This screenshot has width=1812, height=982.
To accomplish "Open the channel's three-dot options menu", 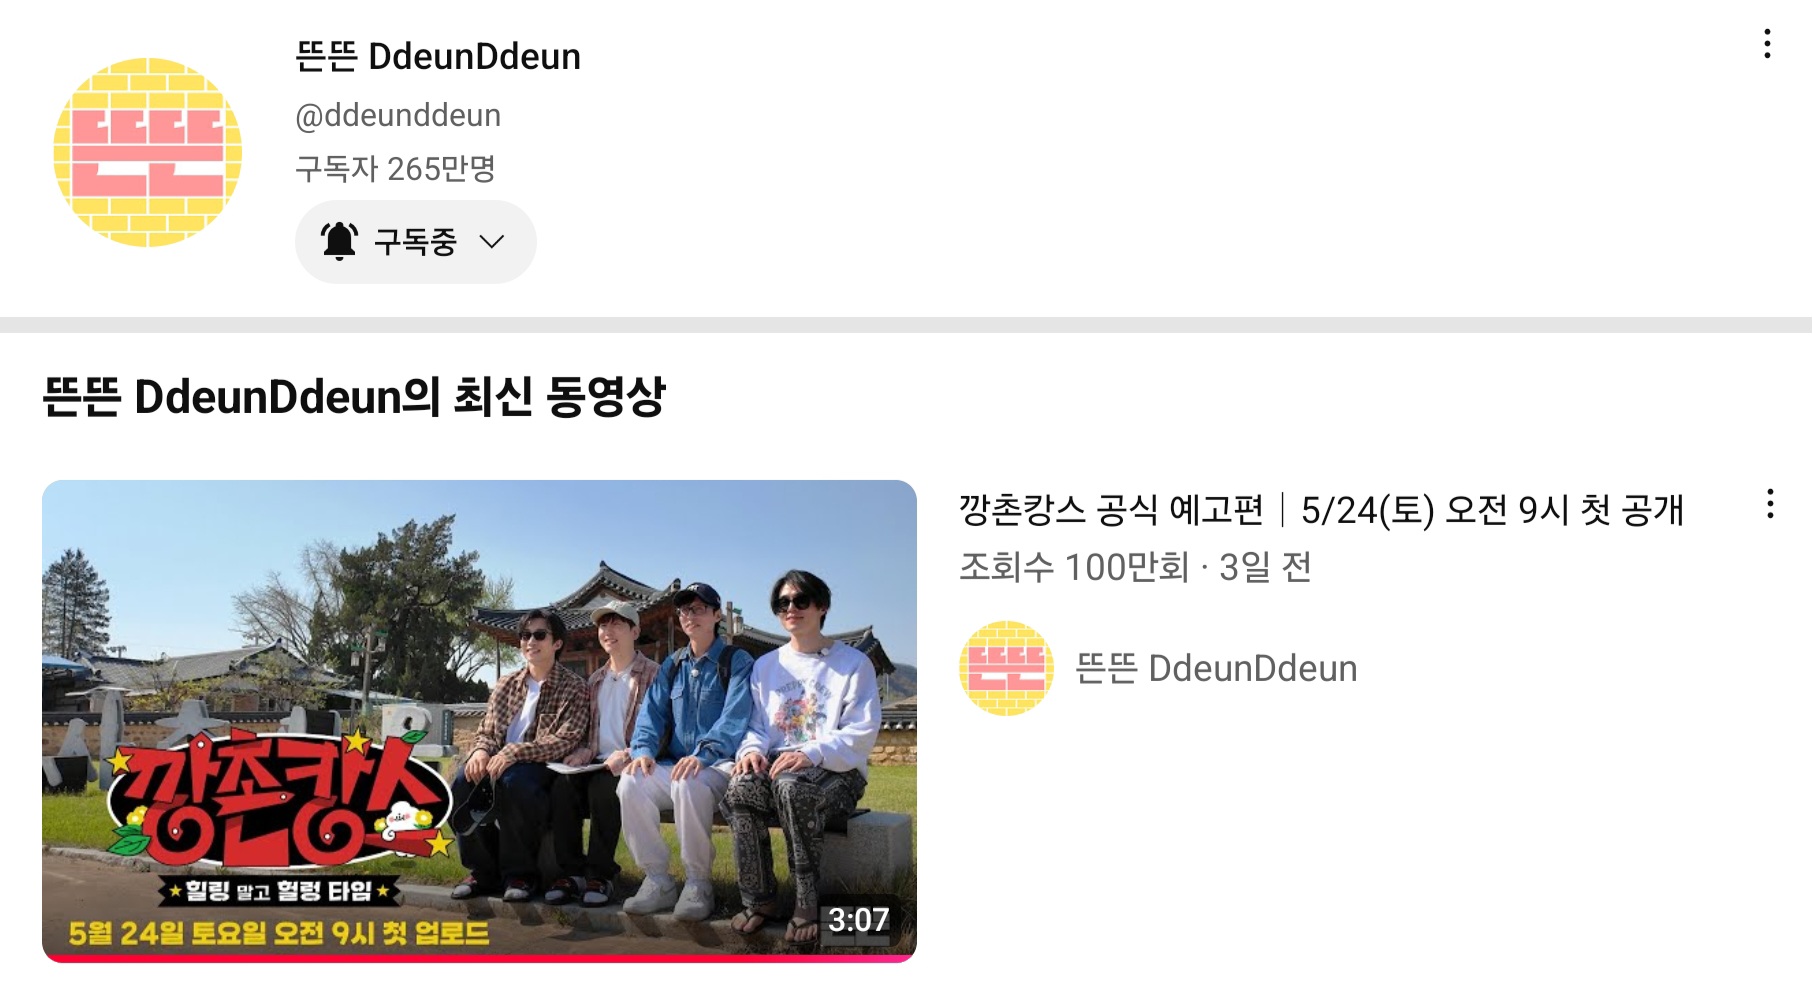I will pyautogui.click(x=1767, y=44).
